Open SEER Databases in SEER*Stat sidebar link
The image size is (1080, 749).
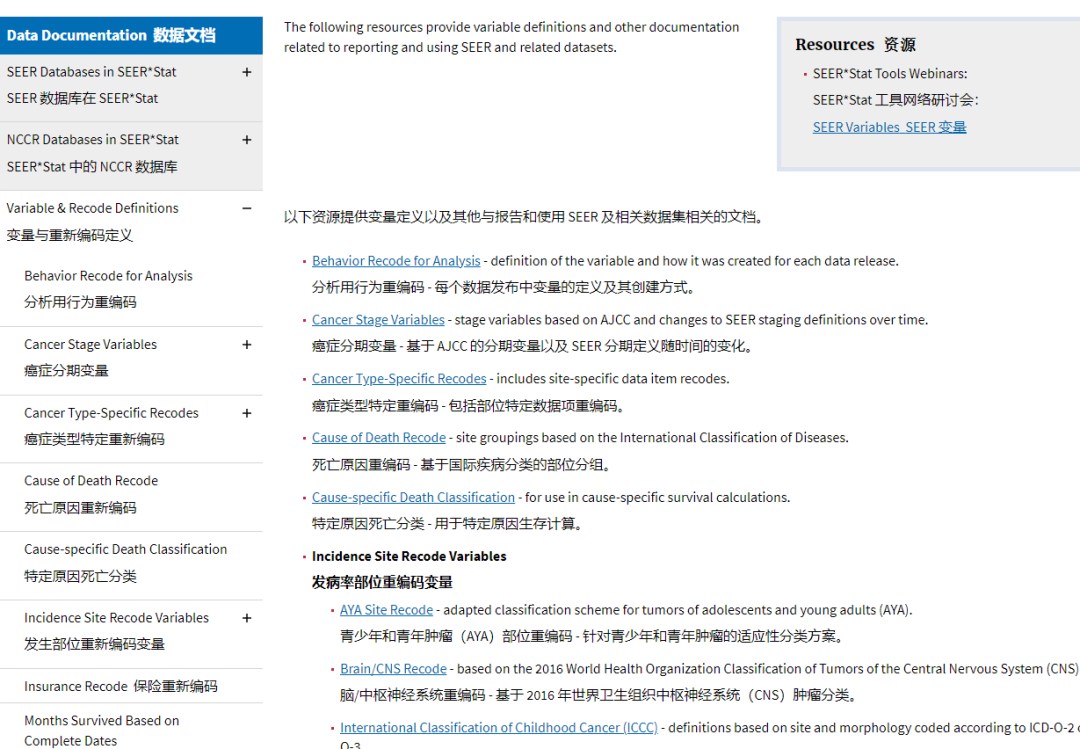(92, 85)
